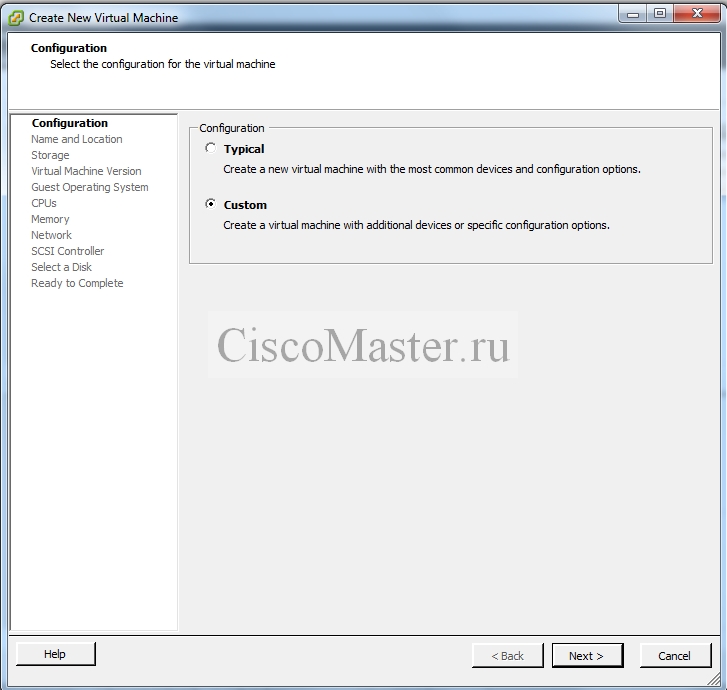This screenshot has width=727, height=690.
Task: Go to the Configuration step in sidebar
Action: pos(70,123)
